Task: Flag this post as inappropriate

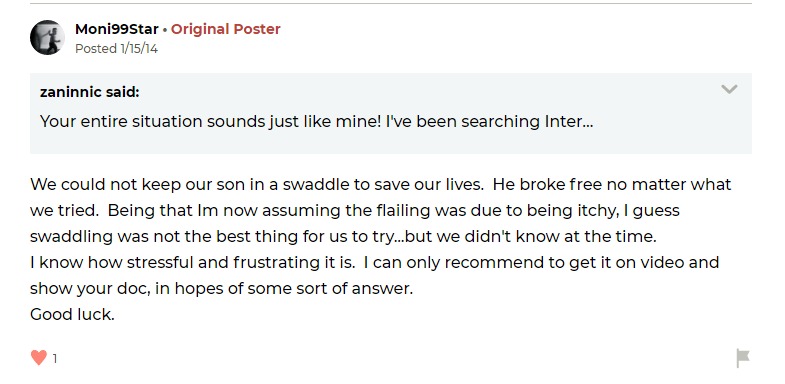Action: click(743, 358)
